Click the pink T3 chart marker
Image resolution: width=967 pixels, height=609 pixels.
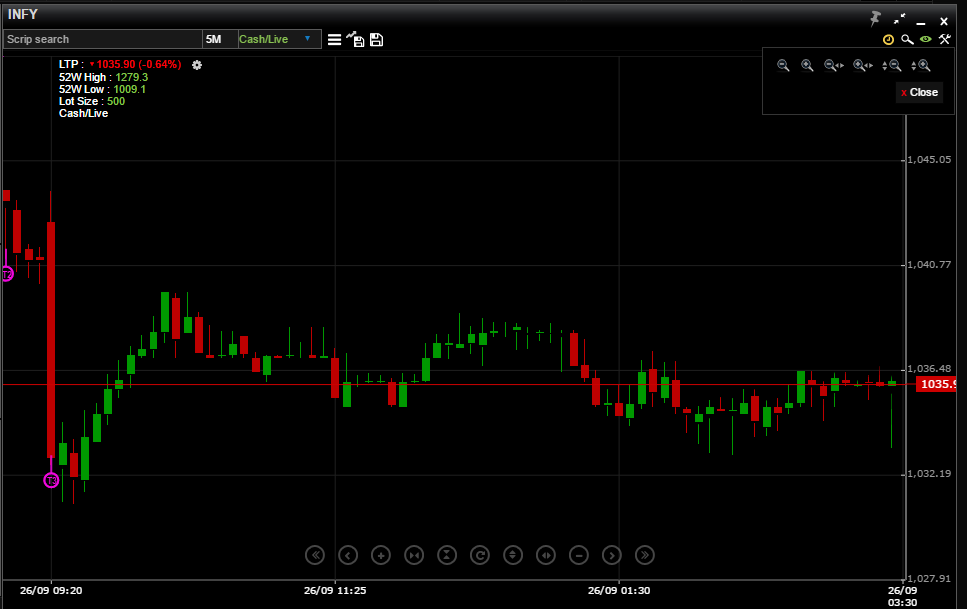point(51,480)
